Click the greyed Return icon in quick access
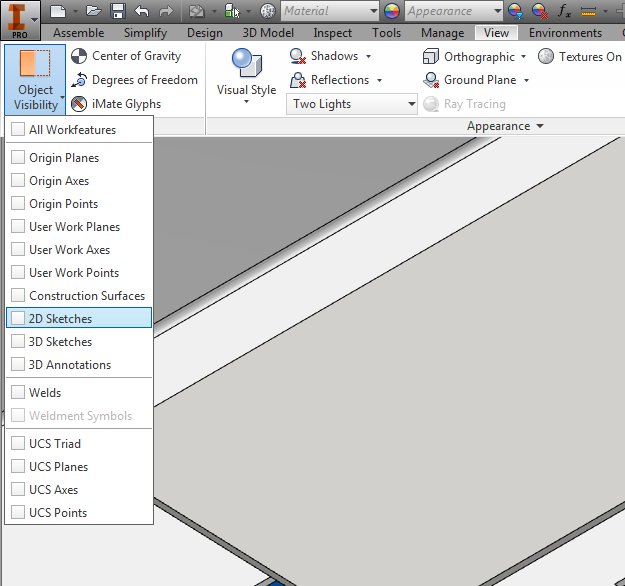 click(196, 11)
